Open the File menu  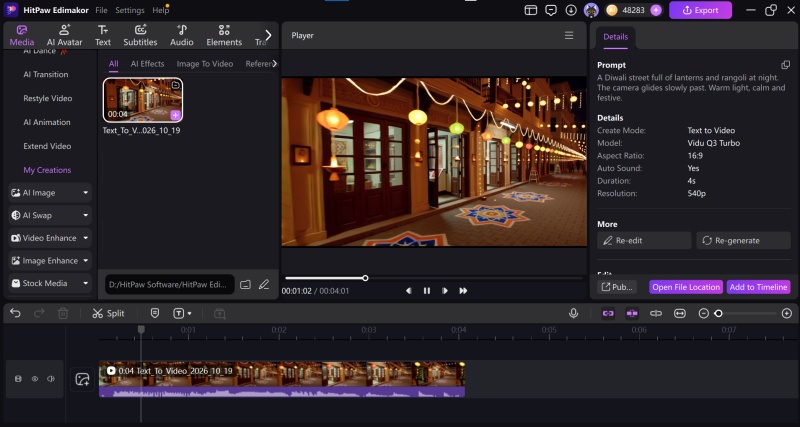click(102, 10)
